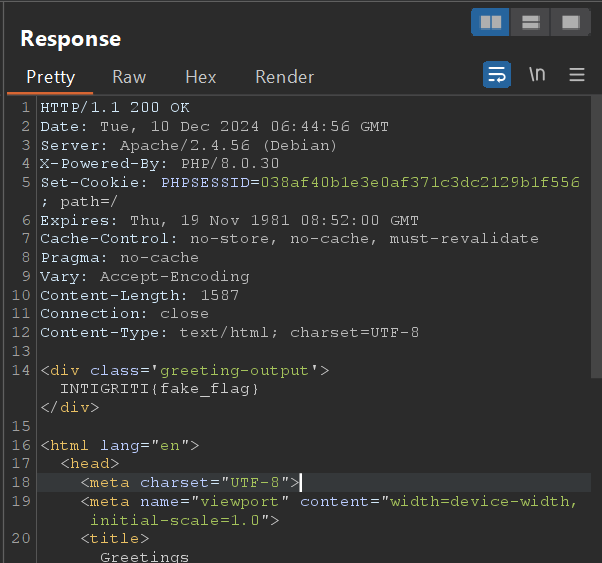Click the INTIGRITI{fake_flag} text
Image resolution: width=602 pixels, height=563 pixels.
pyautogui.click(x=160, y=389)
